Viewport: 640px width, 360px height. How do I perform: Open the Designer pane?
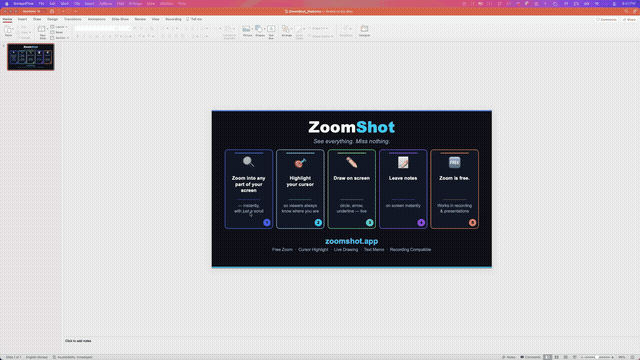(364, 31)
